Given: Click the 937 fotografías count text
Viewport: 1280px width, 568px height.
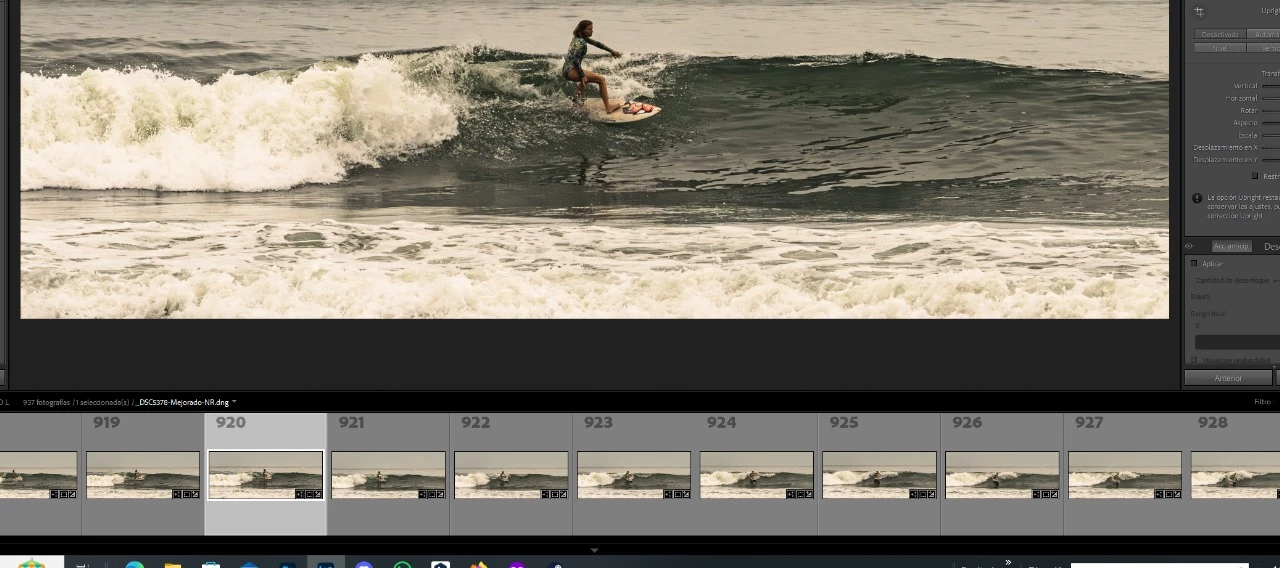Looking at the screenshot, I should tap(46, 402).
